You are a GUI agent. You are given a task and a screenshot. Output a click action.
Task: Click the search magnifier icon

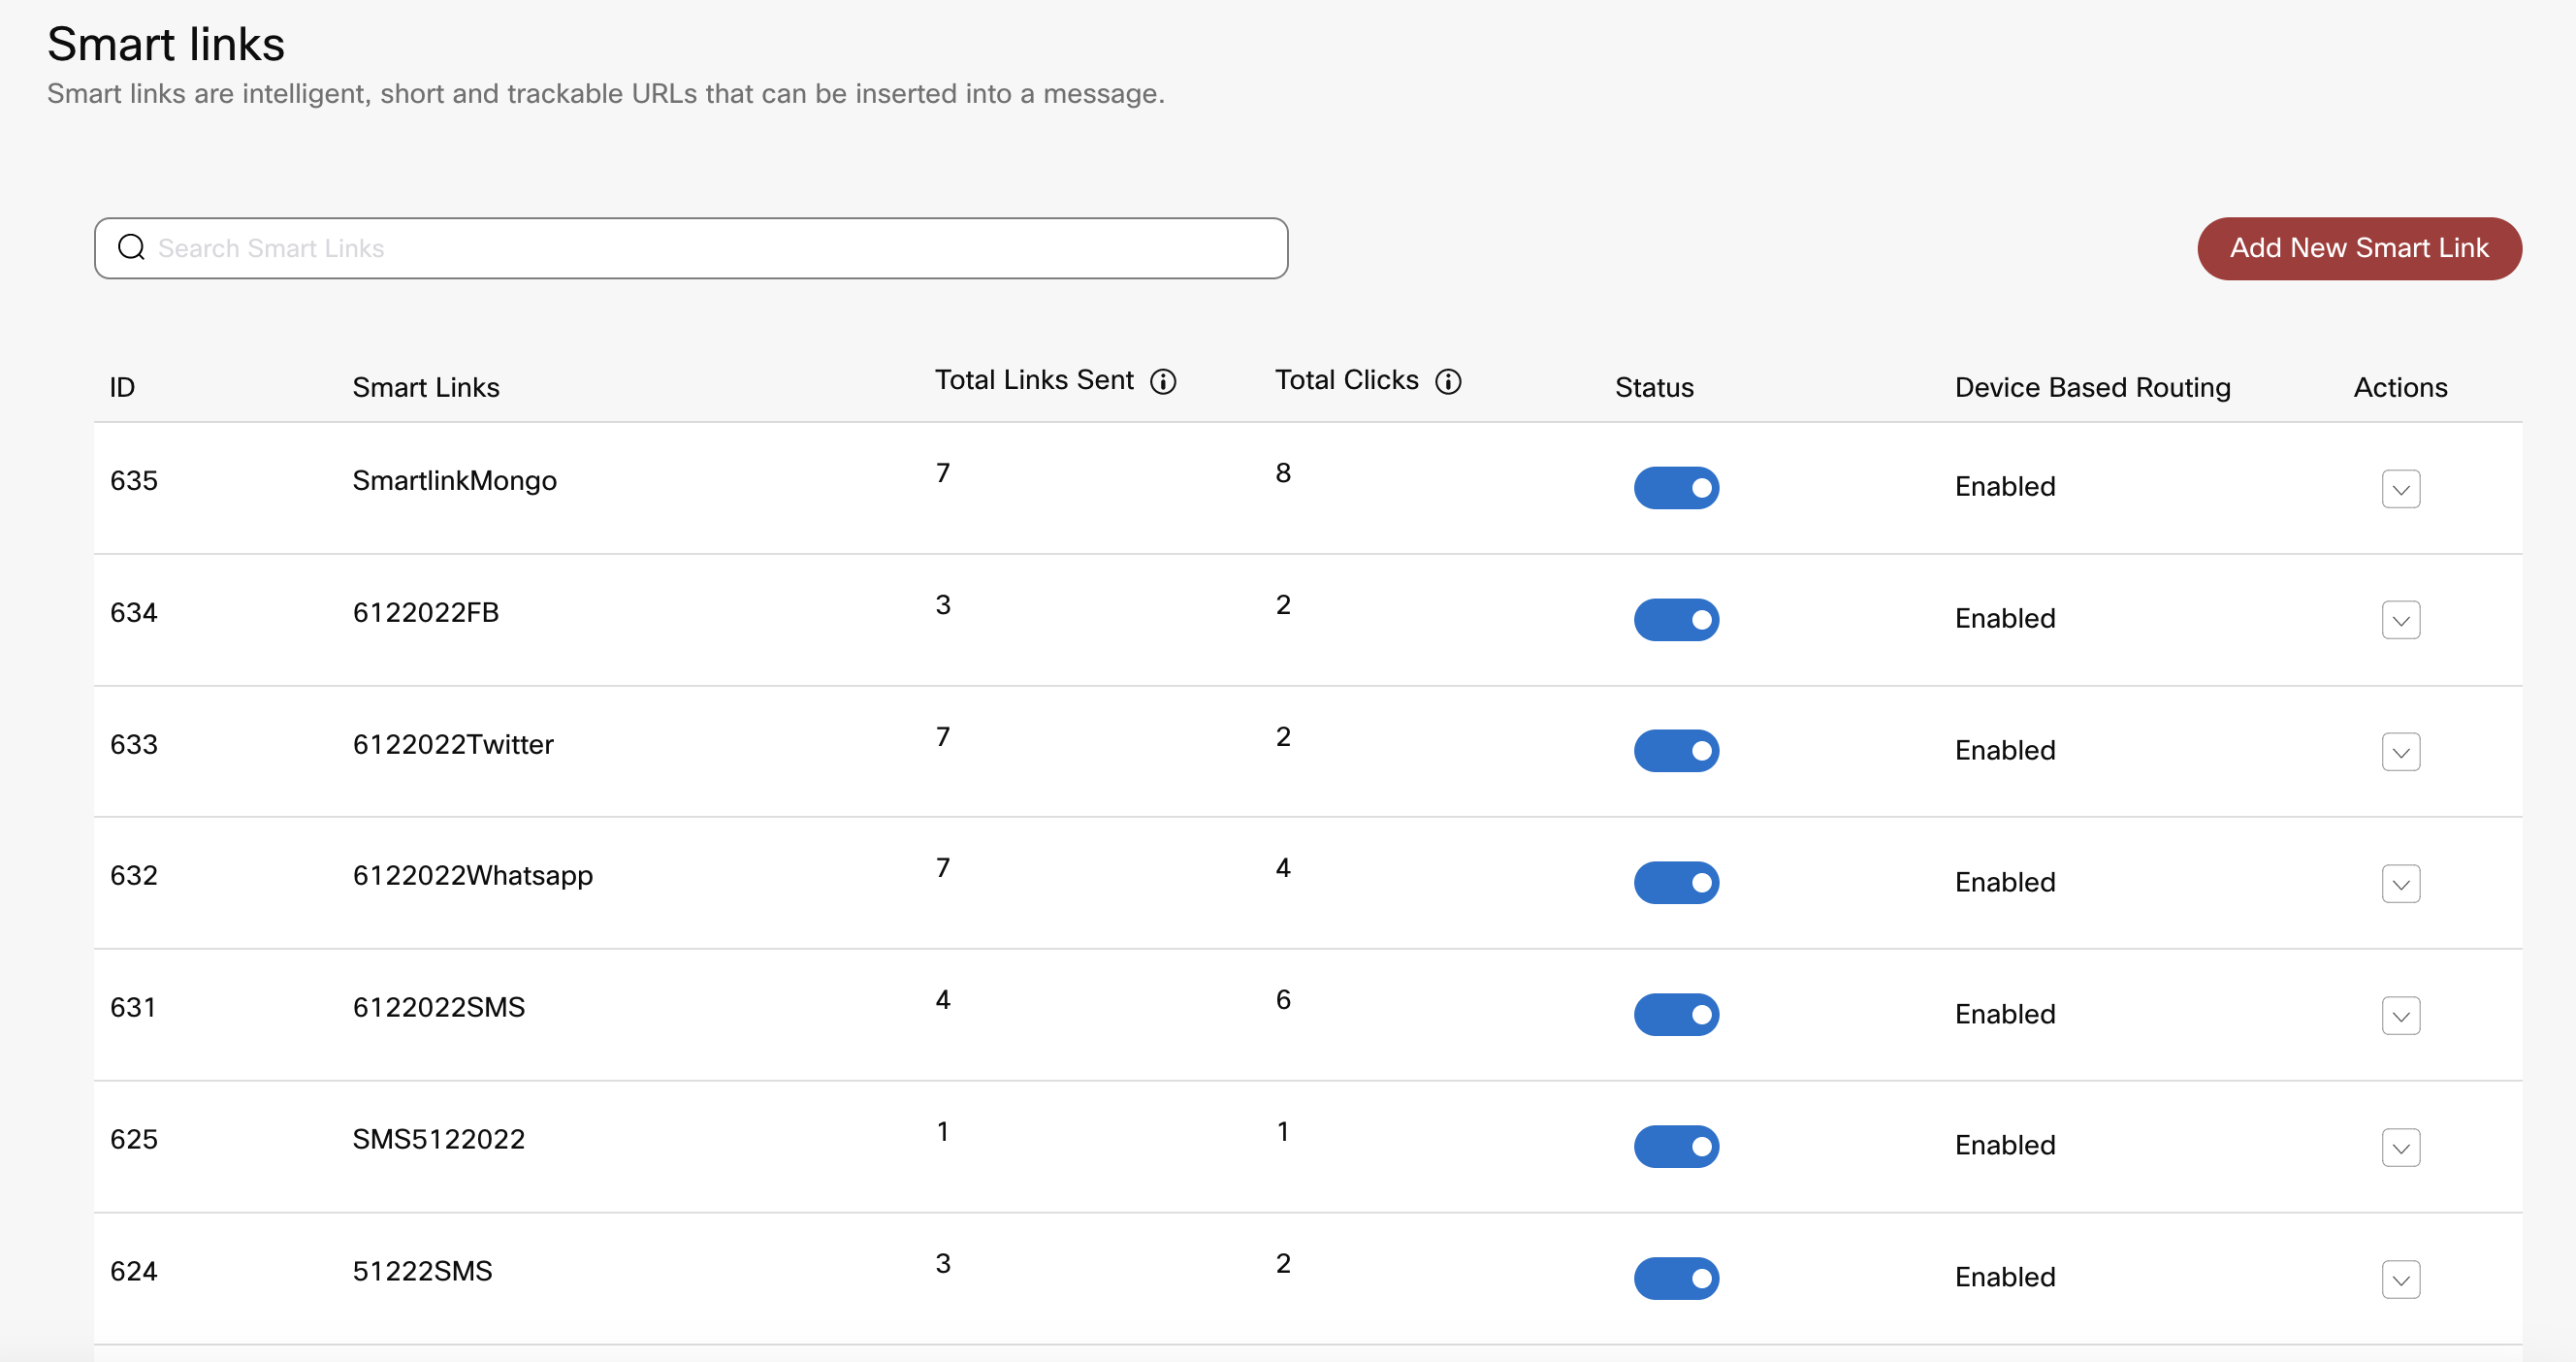(x=131, y=247)
